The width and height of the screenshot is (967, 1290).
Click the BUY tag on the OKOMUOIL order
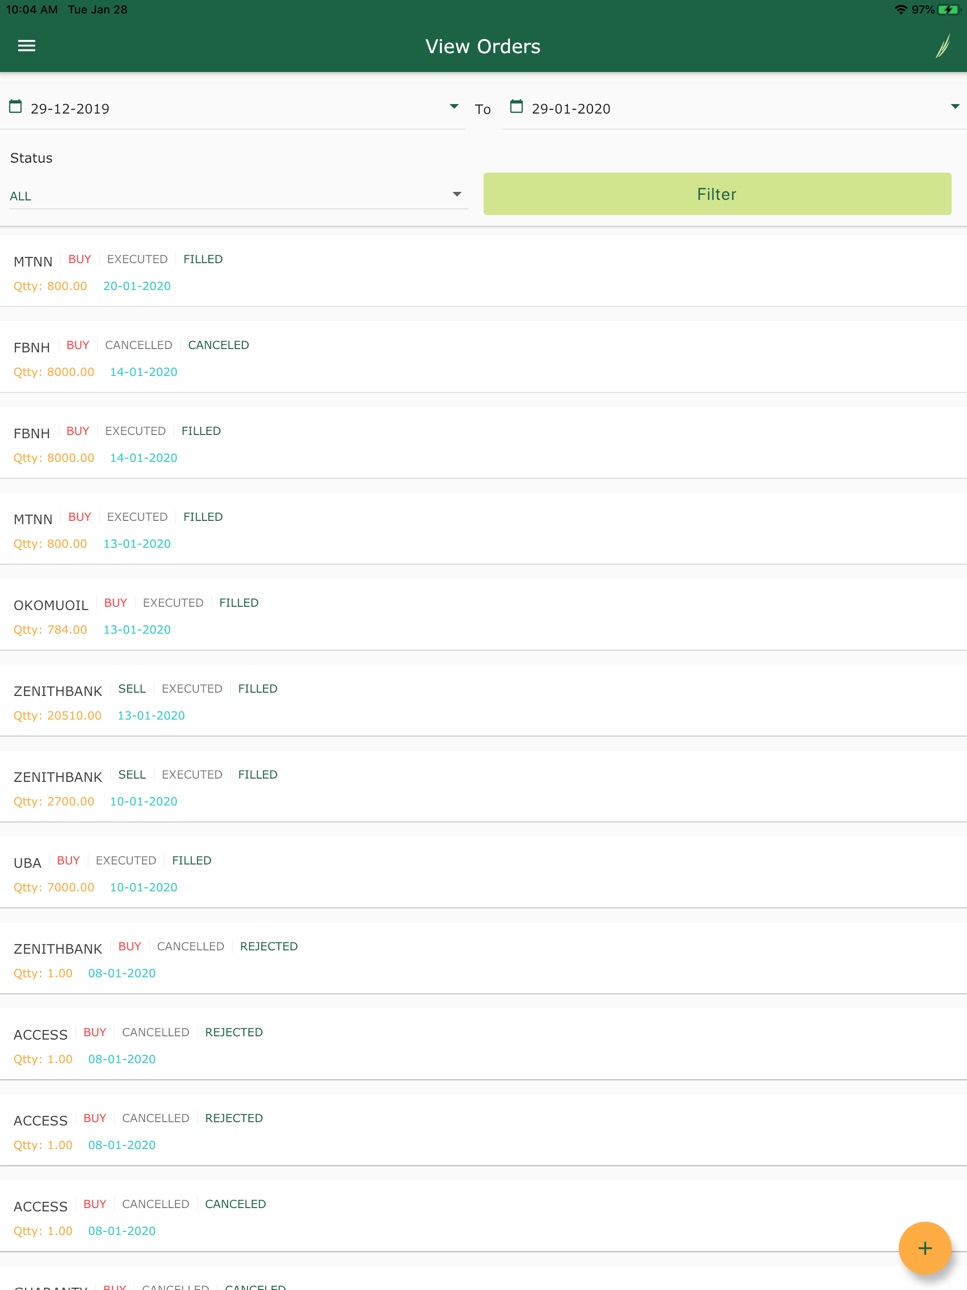116,603
